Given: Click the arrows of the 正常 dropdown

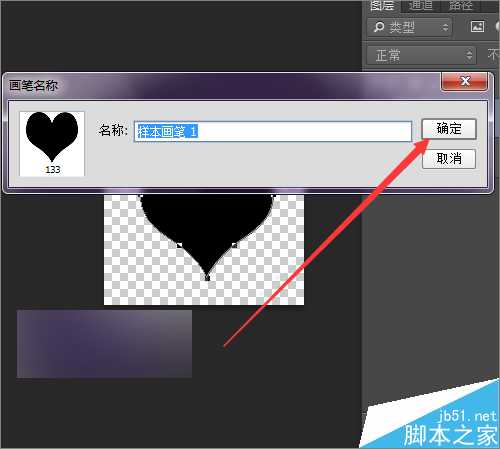Looking at the screenshot, I should [469, 55].
